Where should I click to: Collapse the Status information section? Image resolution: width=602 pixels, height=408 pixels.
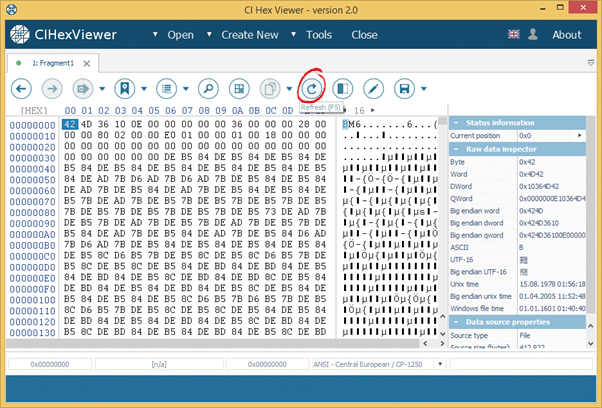456,123
